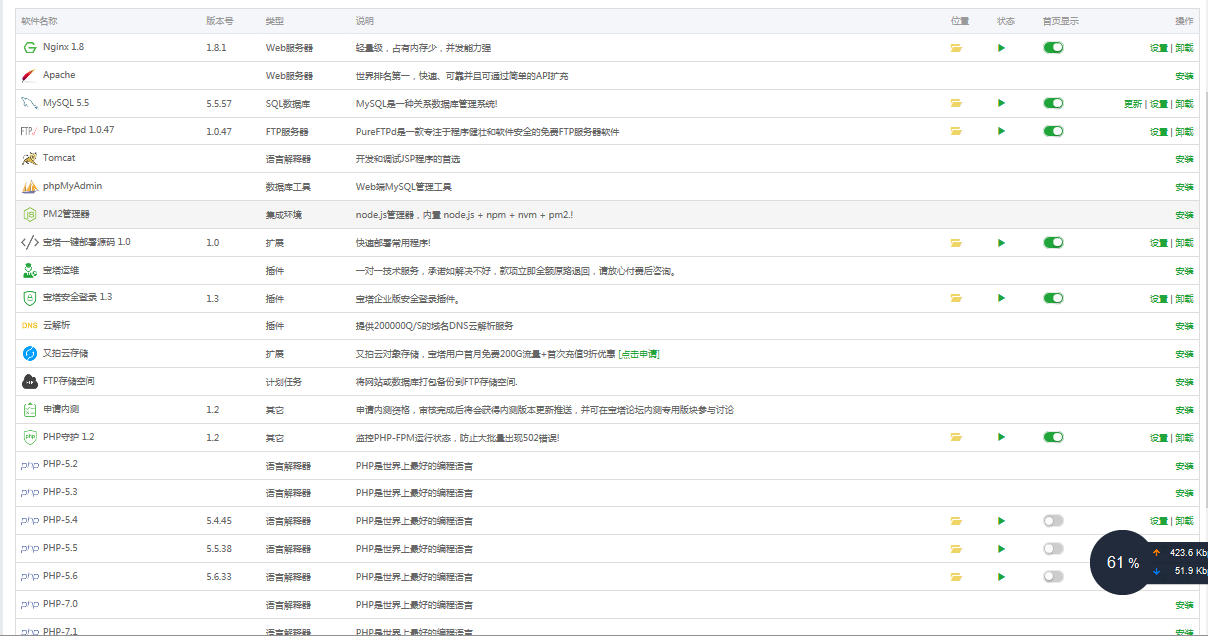This screenshot has height=636, width=1208.
Task: Click the Nginx 1.8 running status play icon
Action: click(1001, 48)
